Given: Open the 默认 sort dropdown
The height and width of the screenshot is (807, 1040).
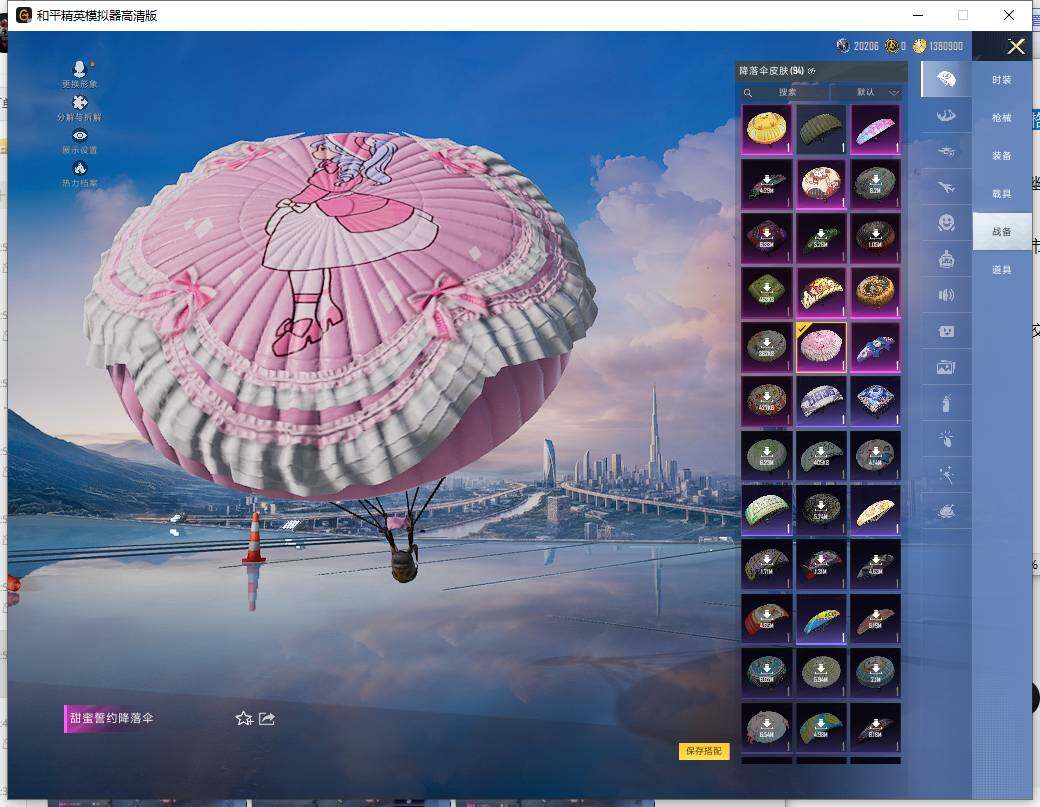Looking at the screenshot, I should click(872, 92).
